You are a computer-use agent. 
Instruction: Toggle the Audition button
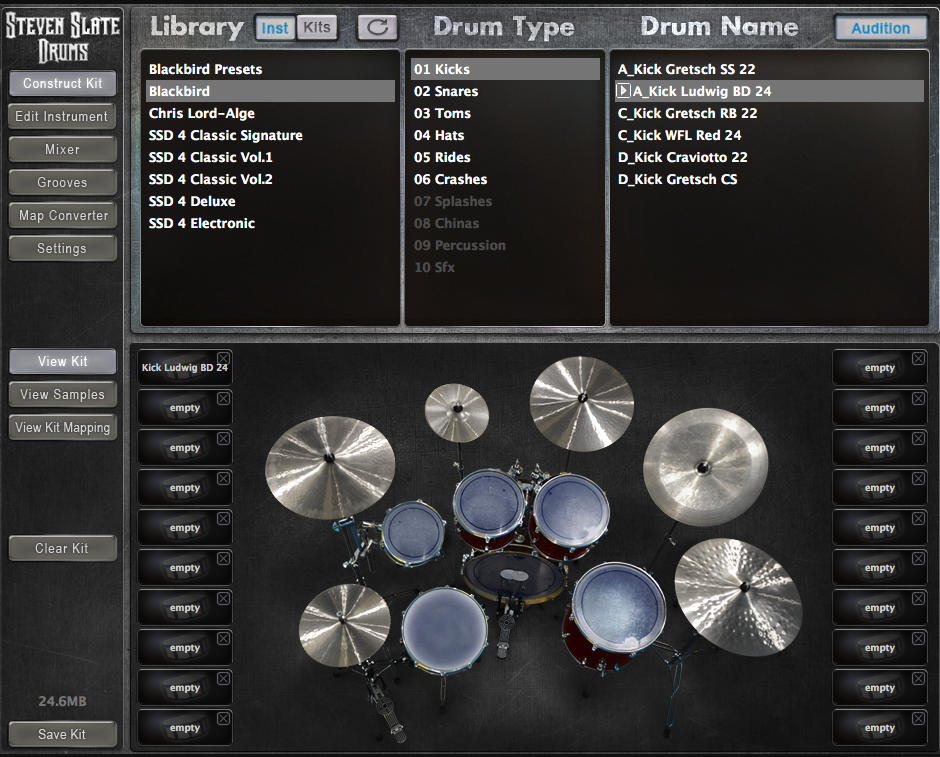(x=880, y=28)
